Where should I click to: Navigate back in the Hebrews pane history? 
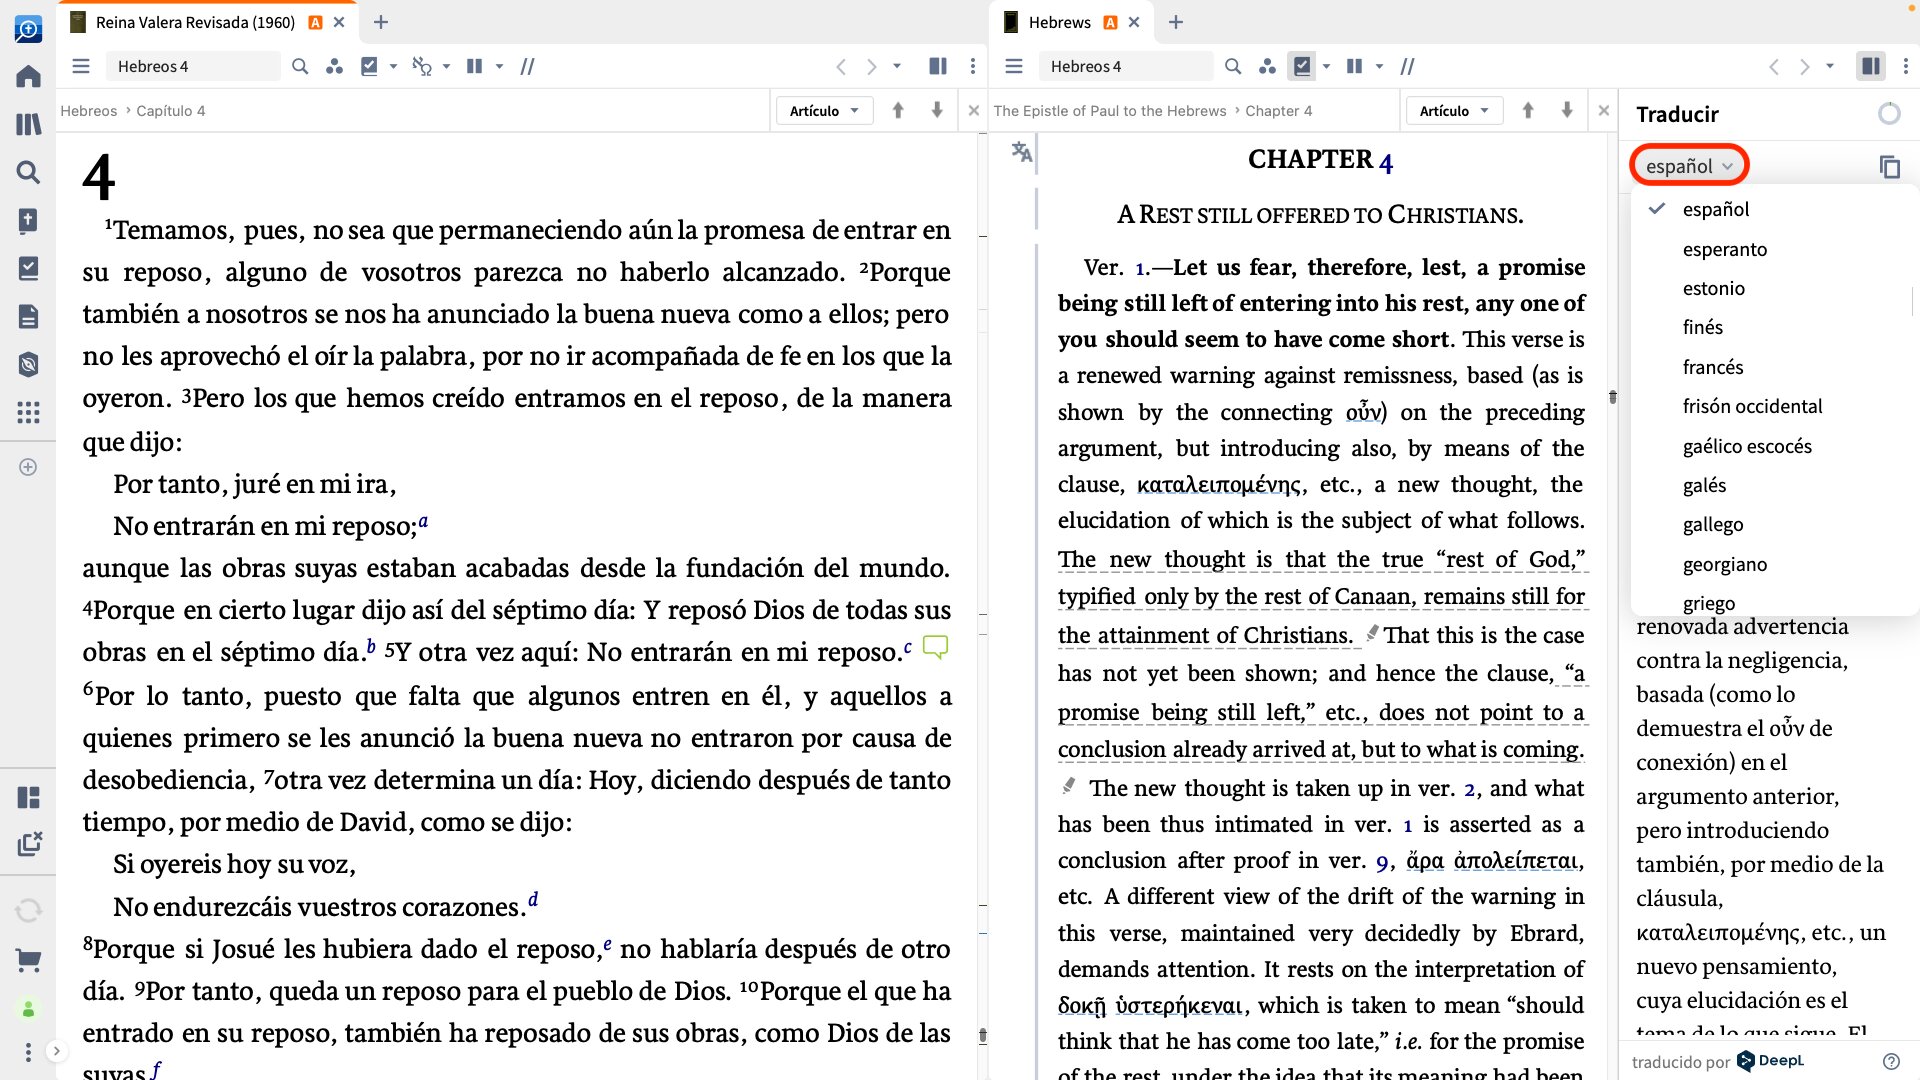pyautogui.click(x=1773, y=66)
